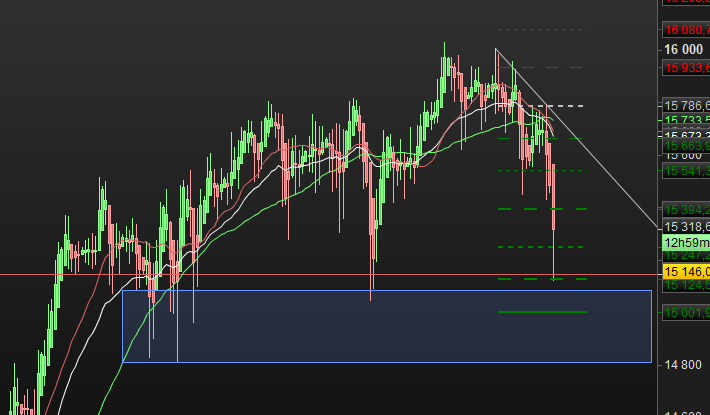This screenshot has width=710, height=415.
Task: Click the red 15 933,6 level label
Action: [686, 68]
